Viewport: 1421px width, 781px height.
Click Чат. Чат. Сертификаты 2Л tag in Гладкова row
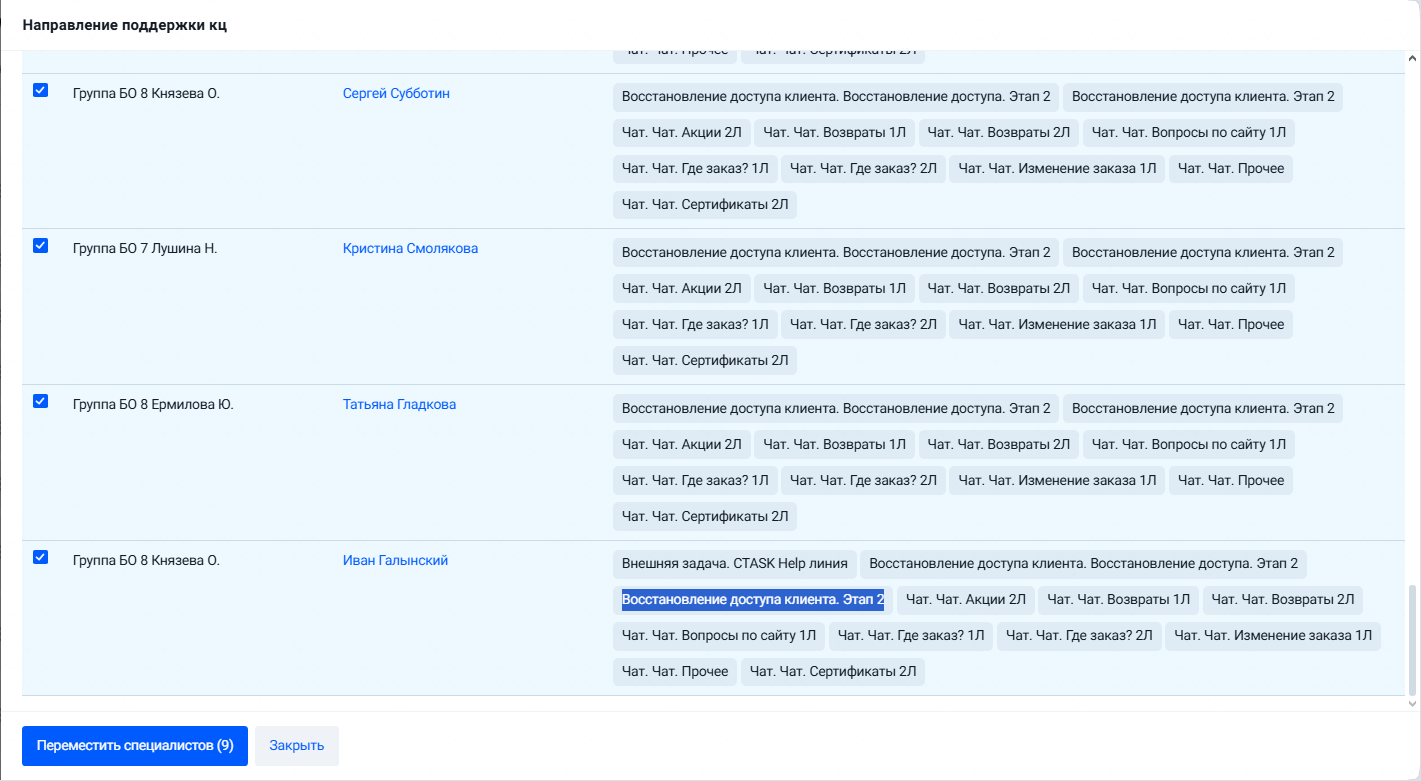tap(704, 516)
